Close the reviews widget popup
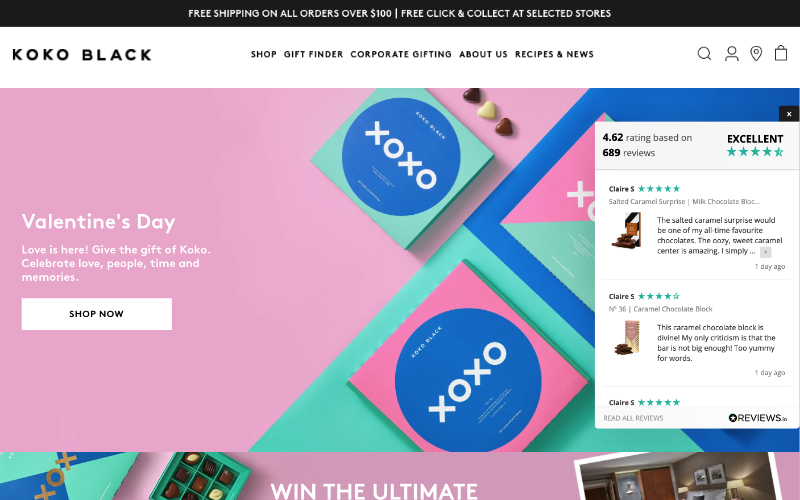Image resolution: width=800 pixels, height=500 pixels. tap(789, 114)
